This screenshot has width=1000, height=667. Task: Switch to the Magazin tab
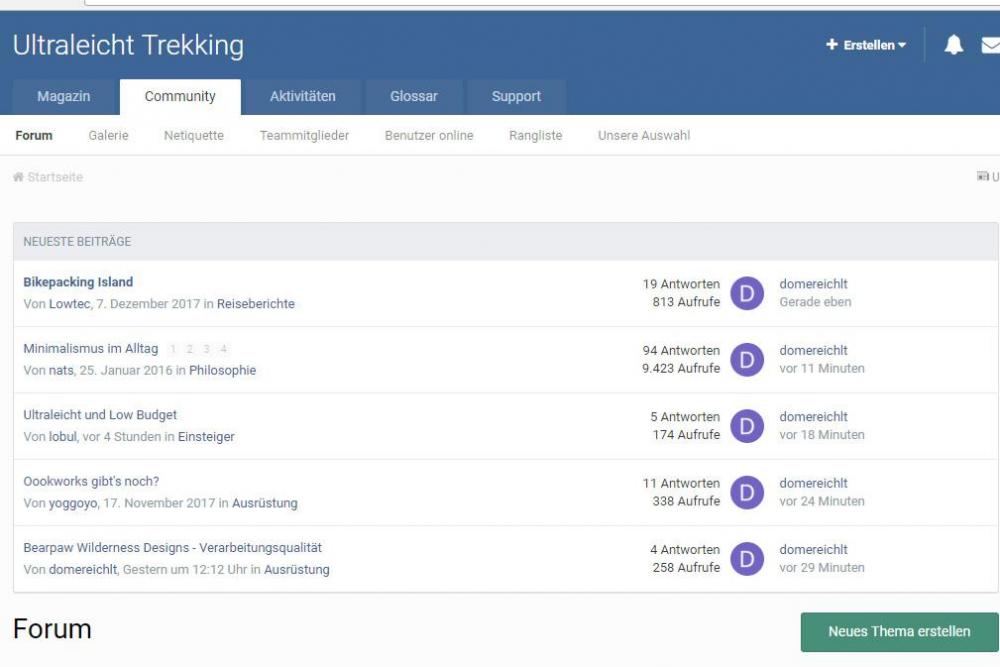pos(64,97)
